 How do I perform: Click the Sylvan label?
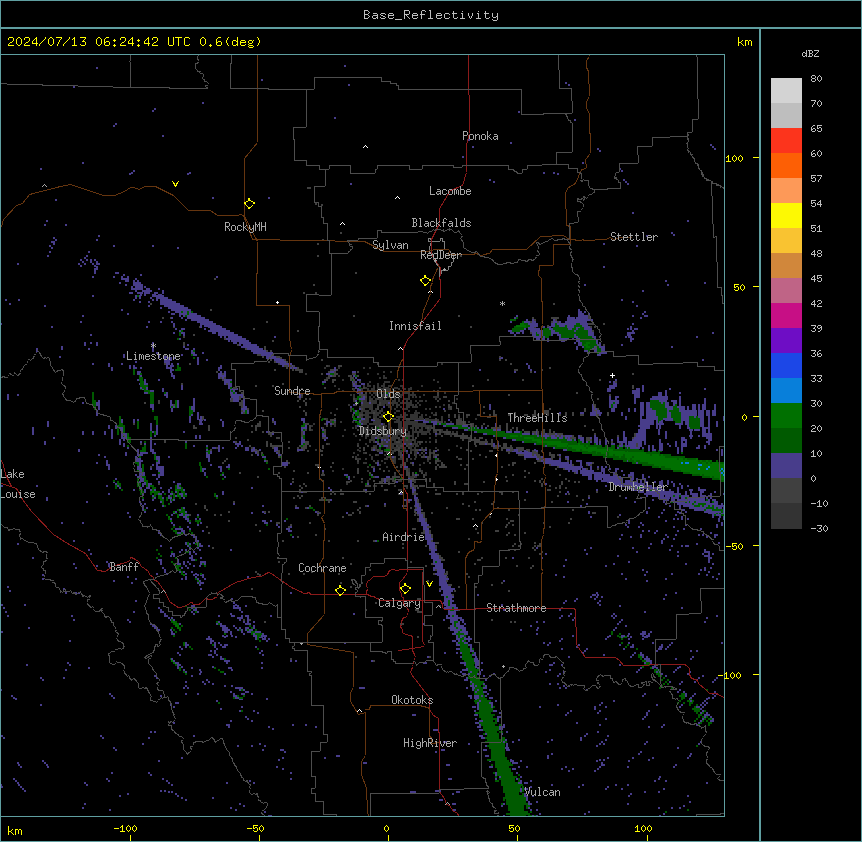click(x=390, y=245)
